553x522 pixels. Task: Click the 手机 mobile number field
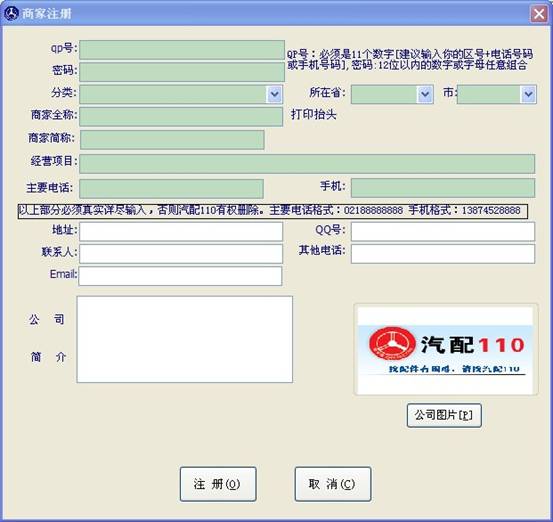pyautogui.click(x=443, y=188)
